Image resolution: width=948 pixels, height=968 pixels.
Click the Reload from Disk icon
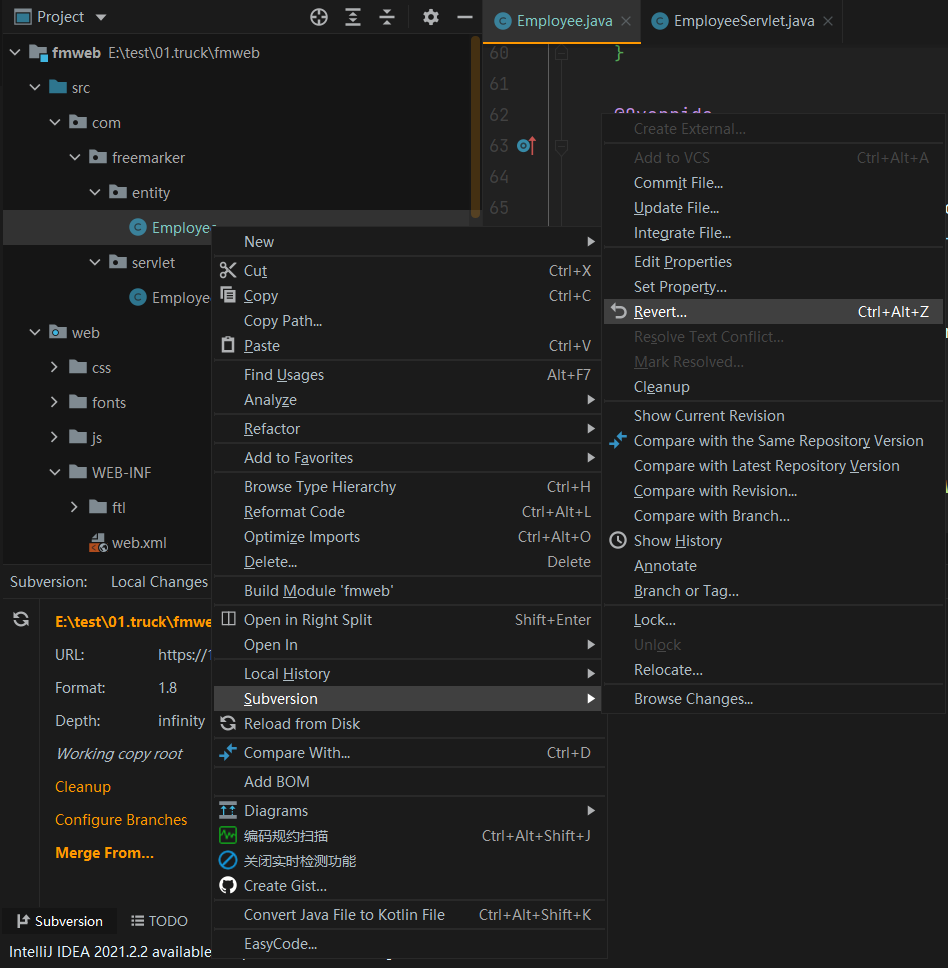pos(228,724)
